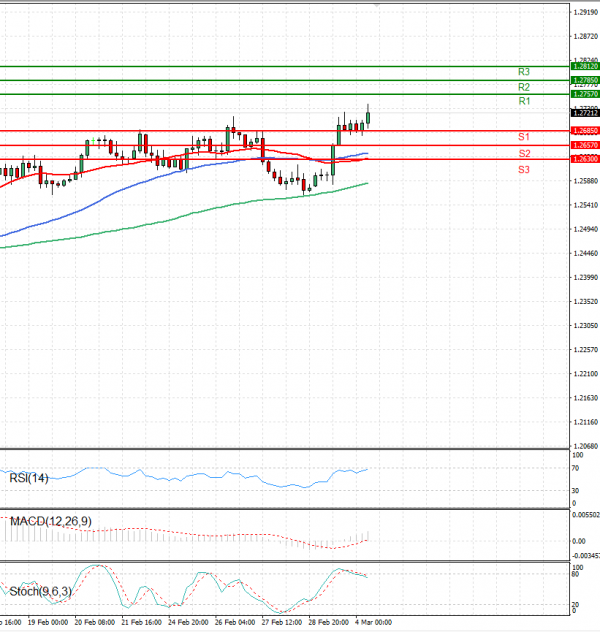
Task: Select the MACD(12,26,9) indicator label
Action: (49, 522)
